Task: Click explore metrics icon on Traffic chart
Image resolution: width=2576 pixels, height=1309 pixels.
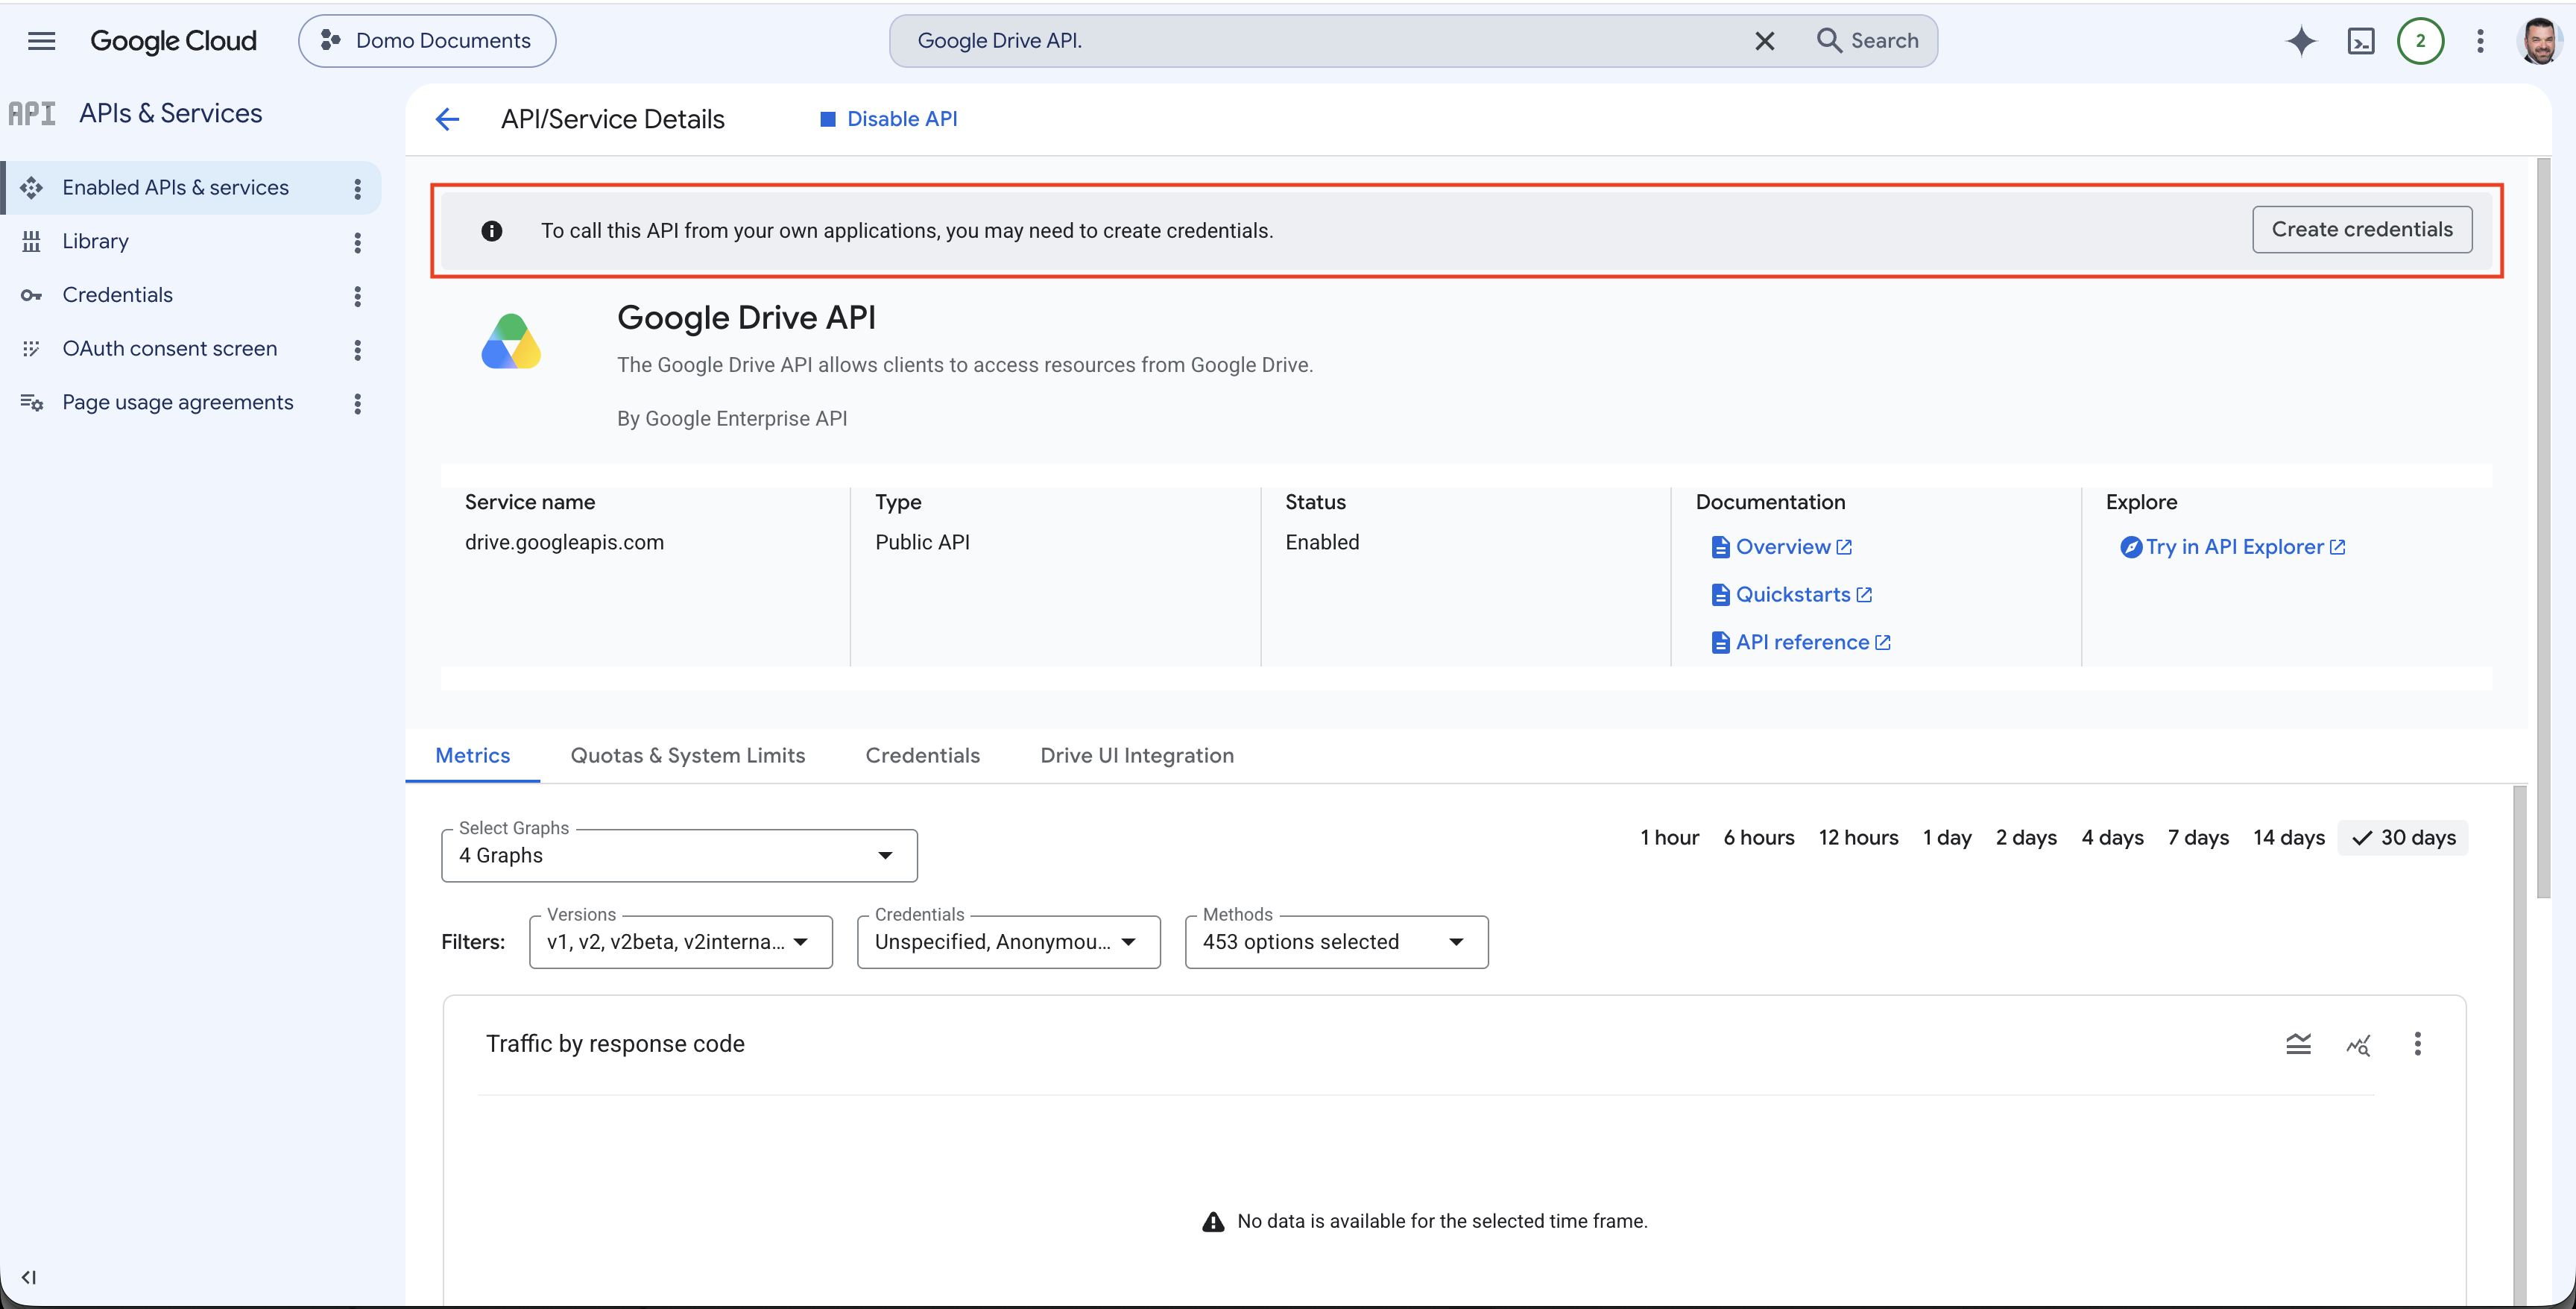Action: pyautogui.click(x=2358, y=1045)
